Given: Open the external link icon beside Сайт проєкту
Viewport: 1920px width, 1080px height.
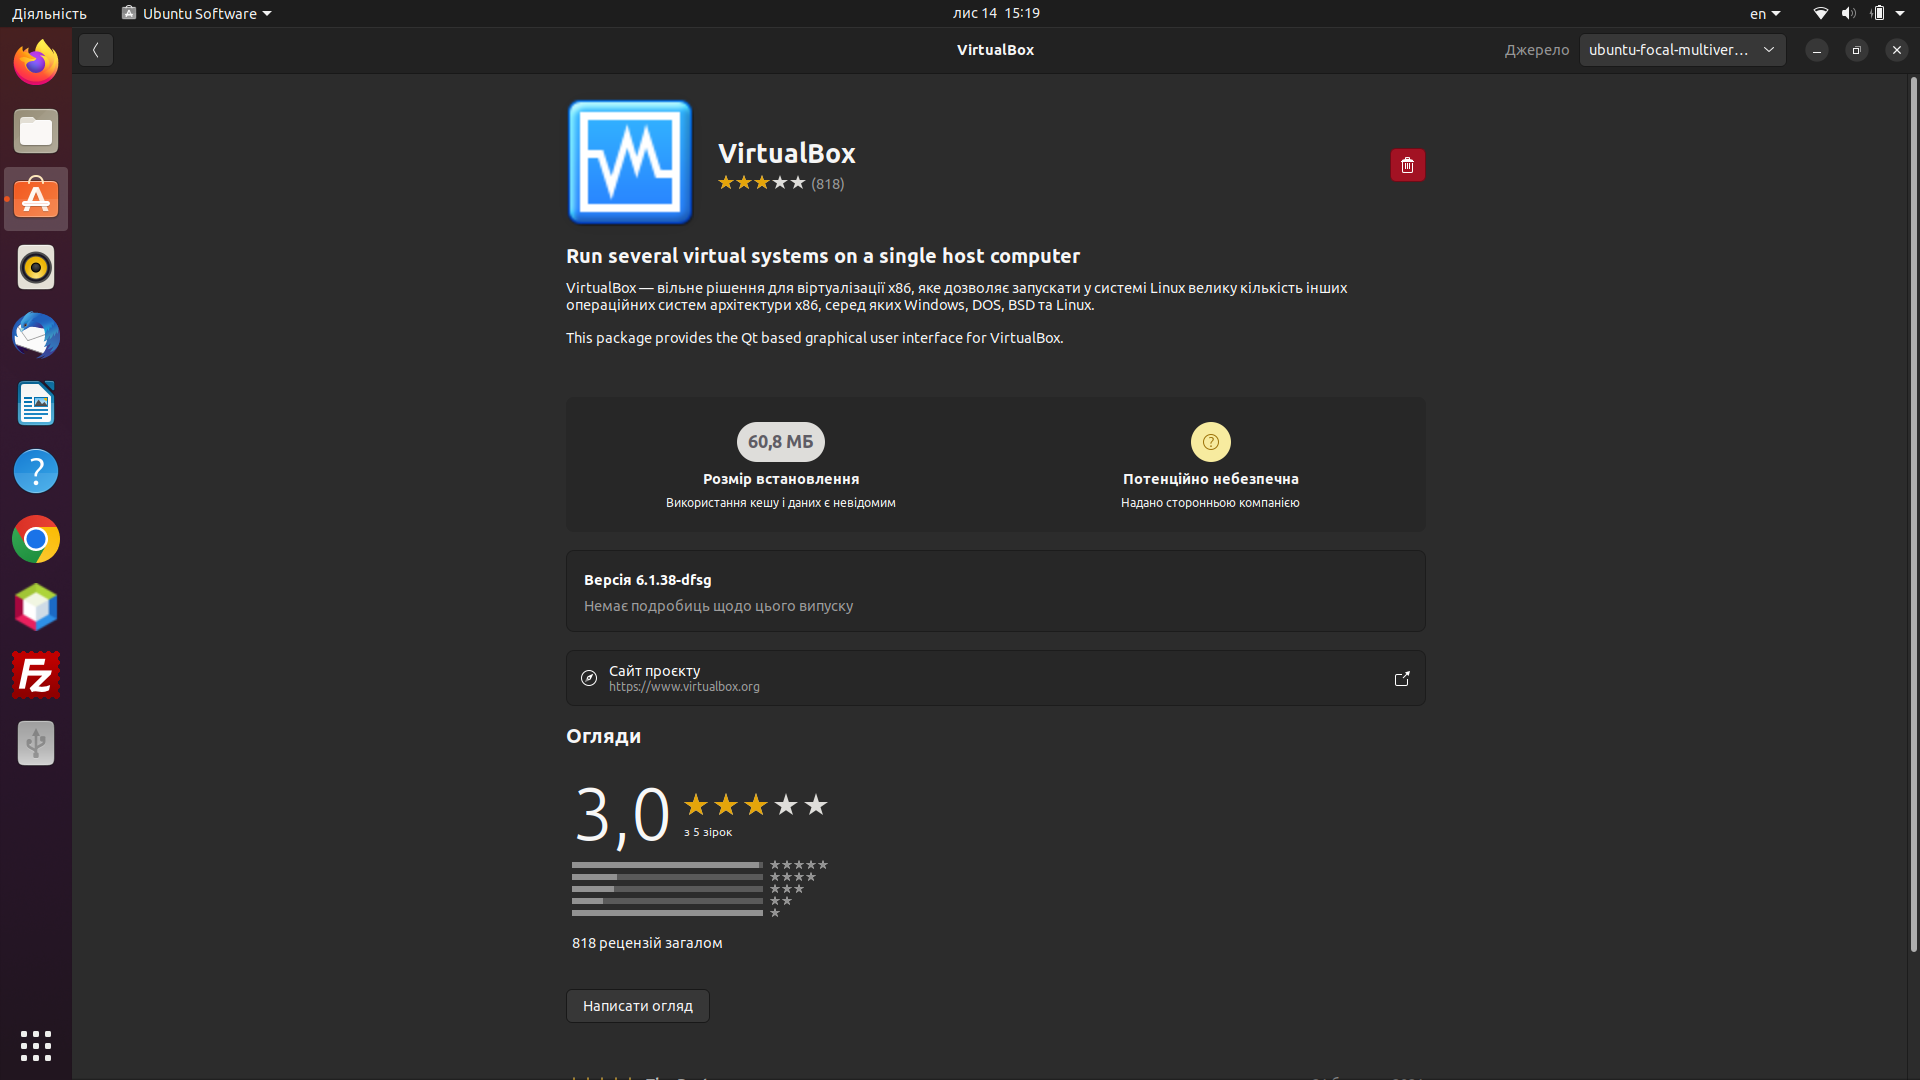Looking at the screenshot, I should 1401,678.
